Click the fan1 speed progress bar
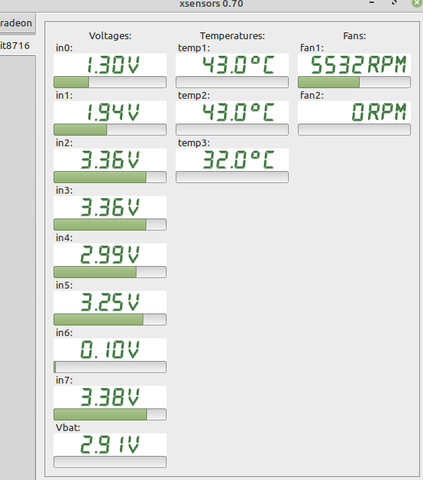This screenshot has height=480, width=423. [354, 82]
